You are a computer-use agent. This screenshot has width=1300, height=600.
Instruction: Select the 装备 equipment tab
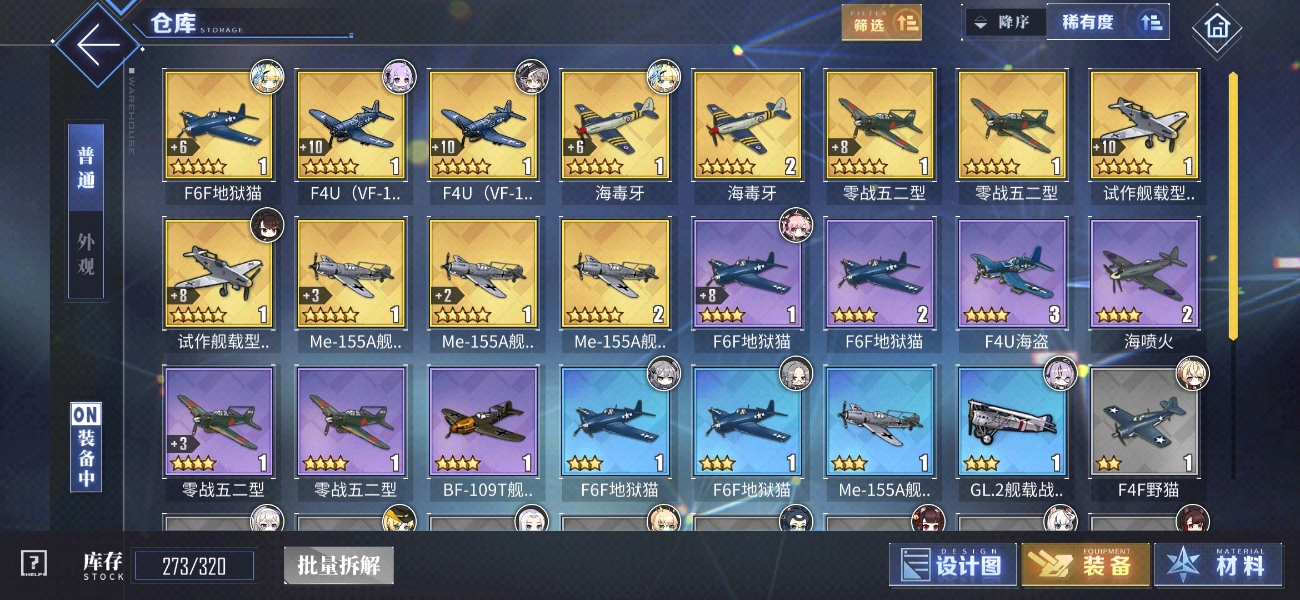coord(1085,565)
